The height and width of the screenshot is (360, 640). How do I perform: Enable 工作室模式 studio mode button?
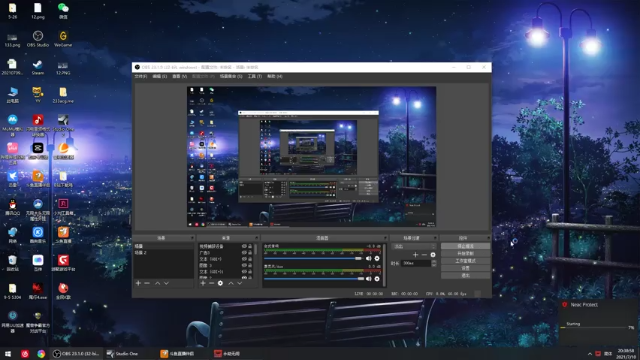click(x=466, y=261)
